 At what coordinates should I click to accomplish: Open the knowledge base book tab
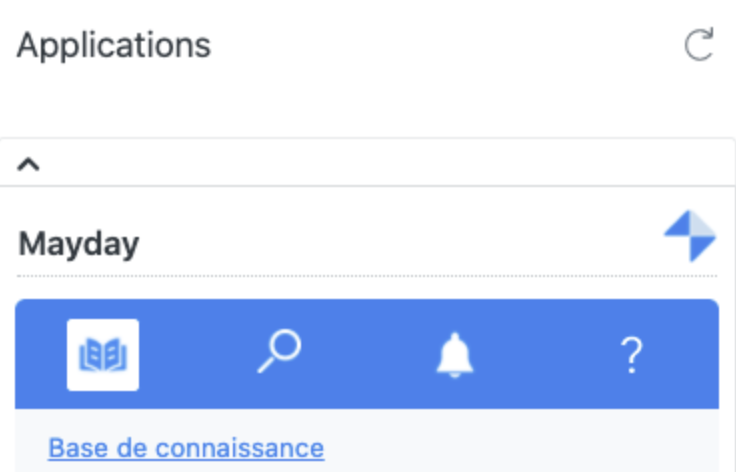103,354
